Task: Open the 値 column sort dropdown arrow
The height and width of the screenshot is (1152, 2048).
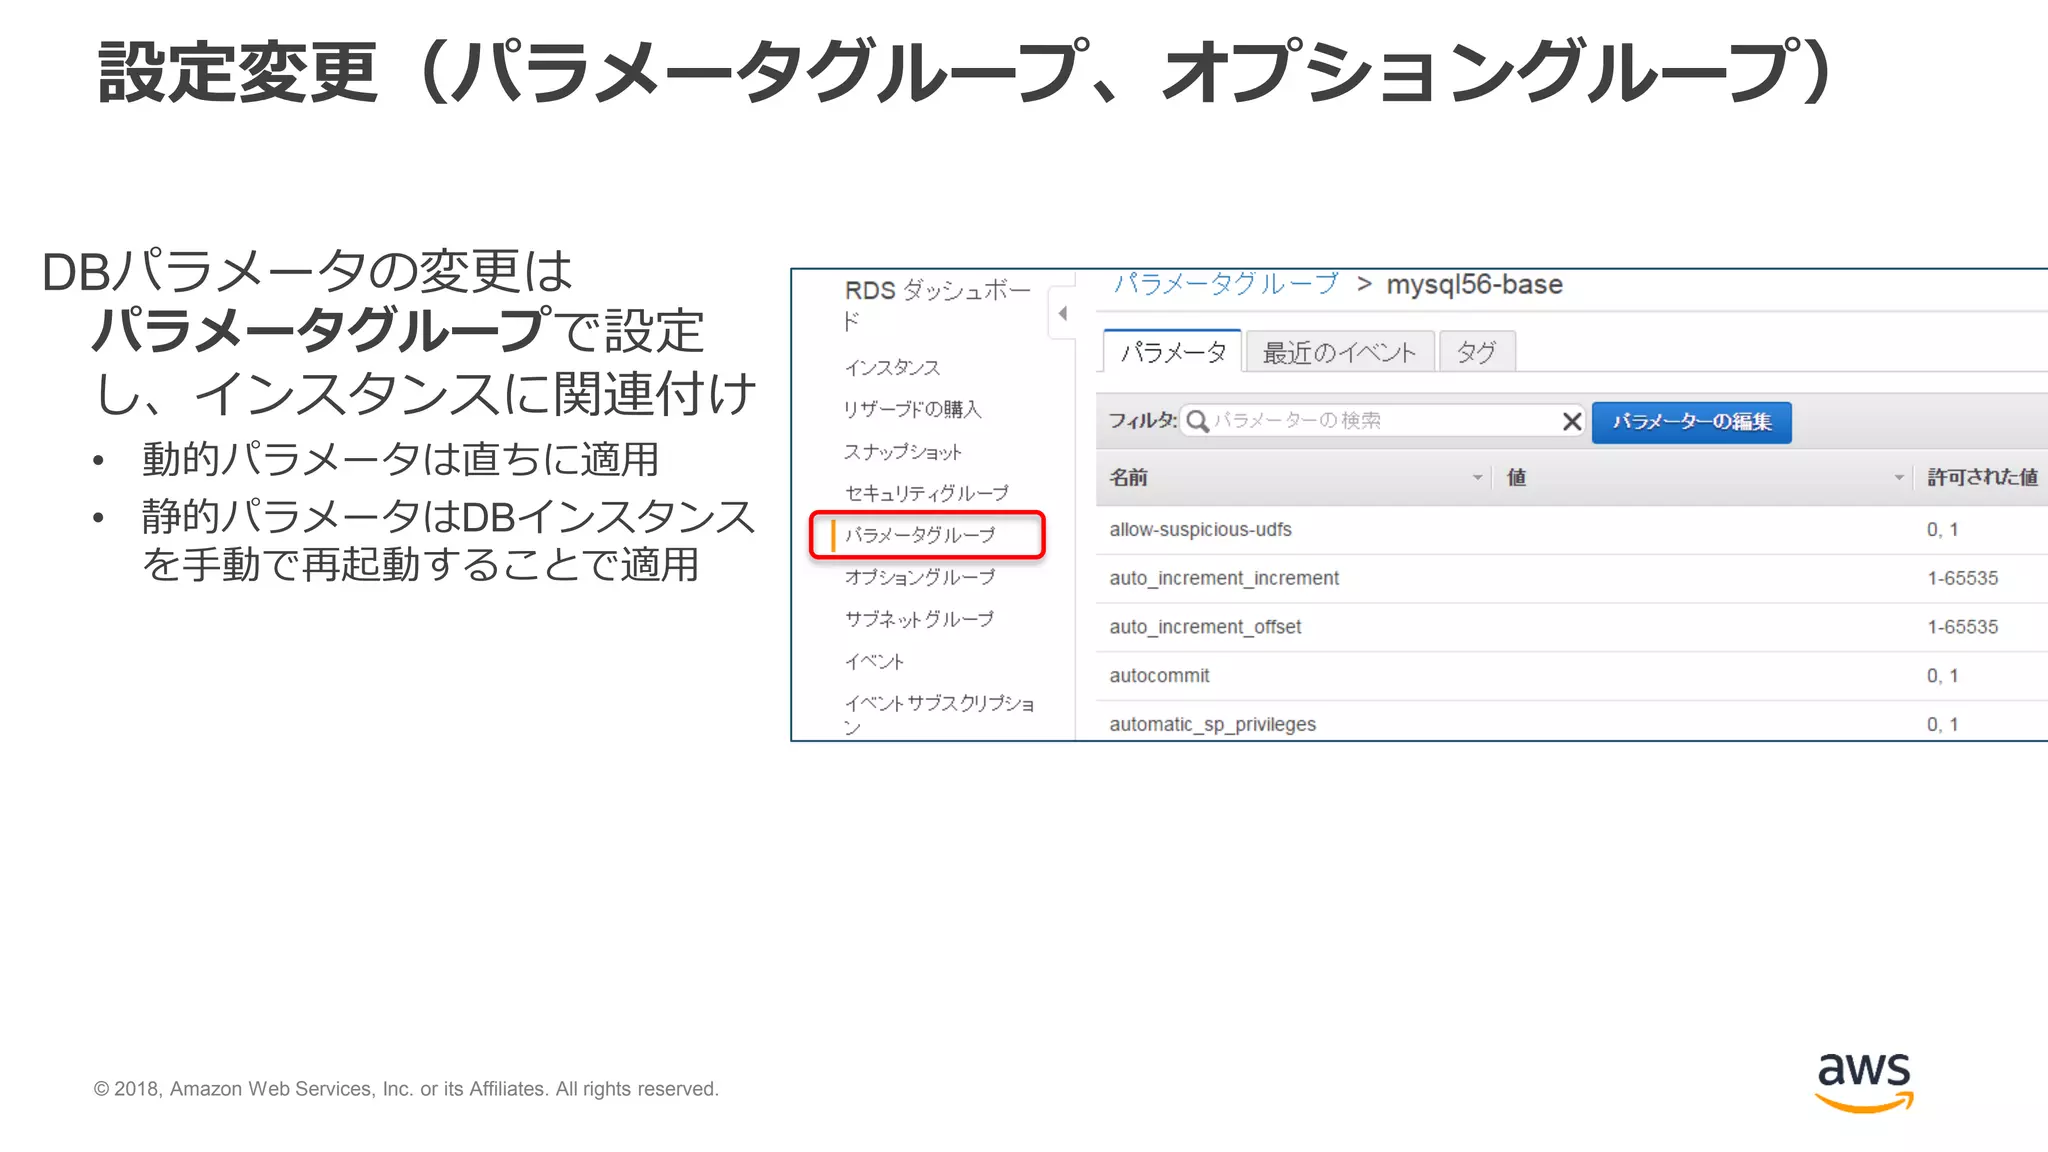Action: pyautogui.click(x=1898, y=478)
